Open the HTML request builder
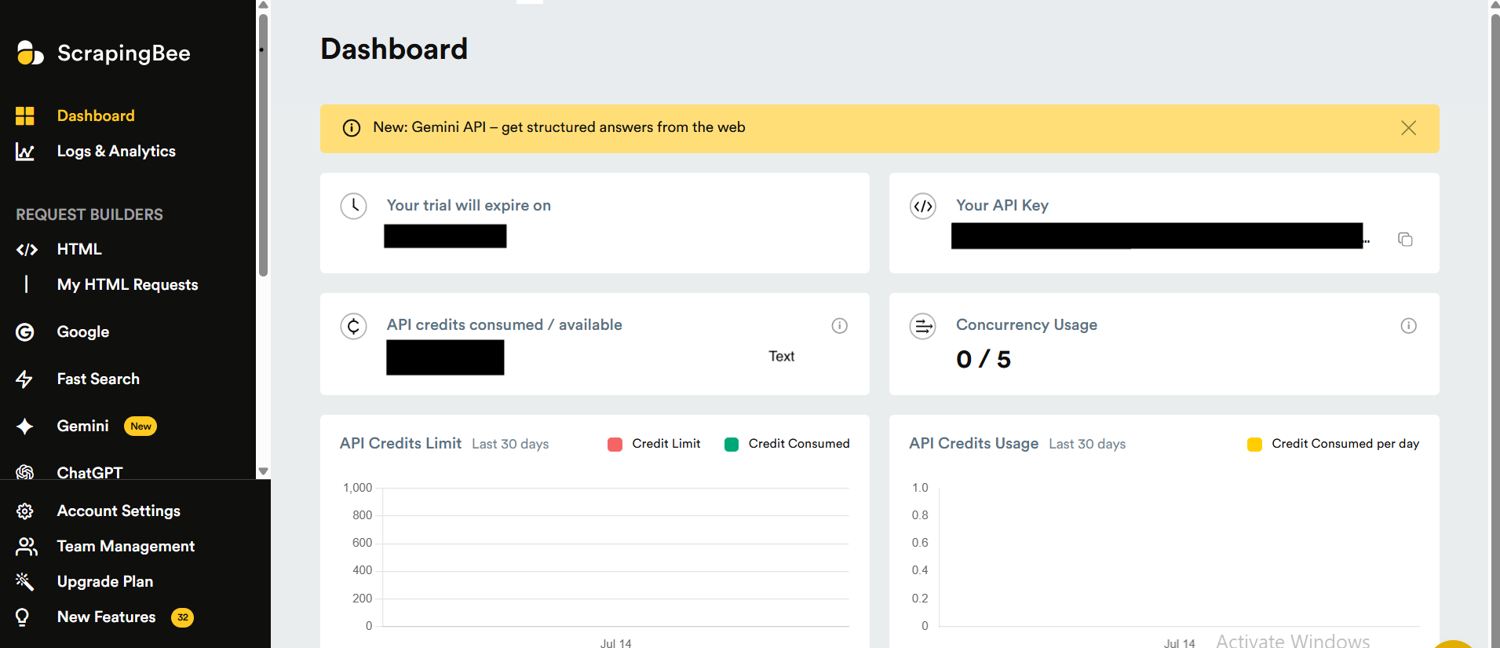The height and width of the screenshot is (648, 1500). [x=79, y=250]
